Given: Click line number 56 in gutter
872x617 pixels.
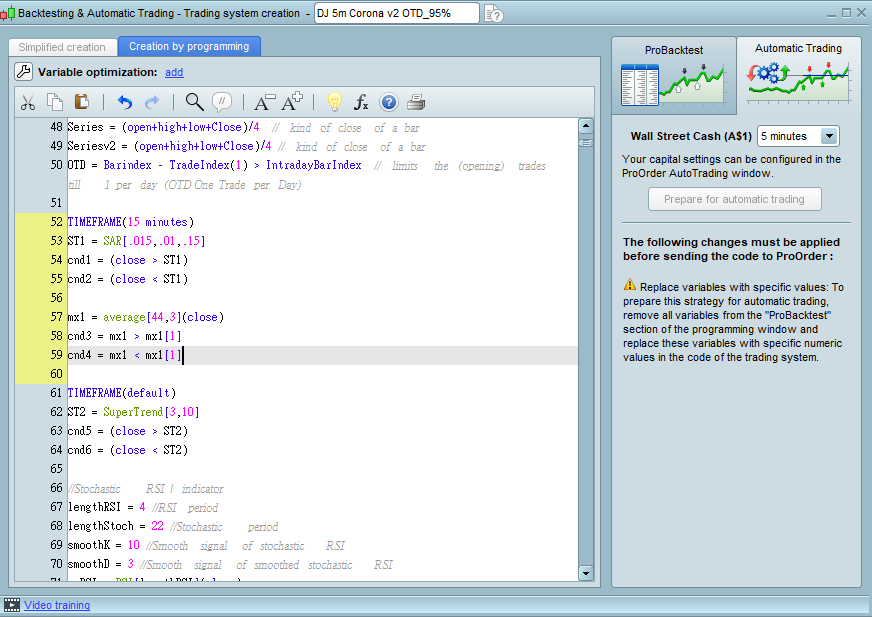Looking at the screenshot, I should tap(56, 298).
